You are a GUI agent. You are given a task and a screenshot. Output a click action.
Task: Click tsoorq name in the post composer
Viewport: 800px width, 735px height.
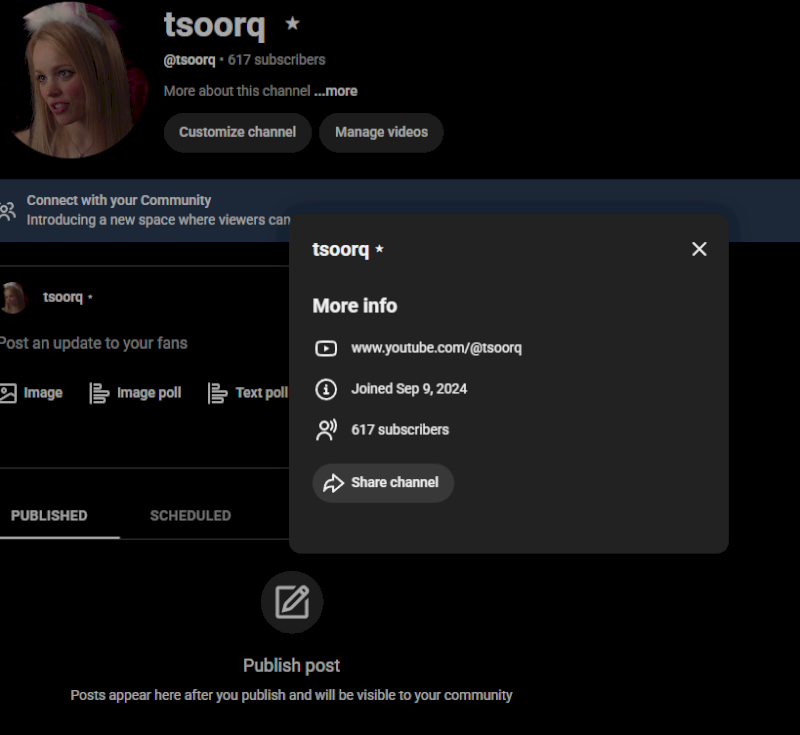coord(63,297)
